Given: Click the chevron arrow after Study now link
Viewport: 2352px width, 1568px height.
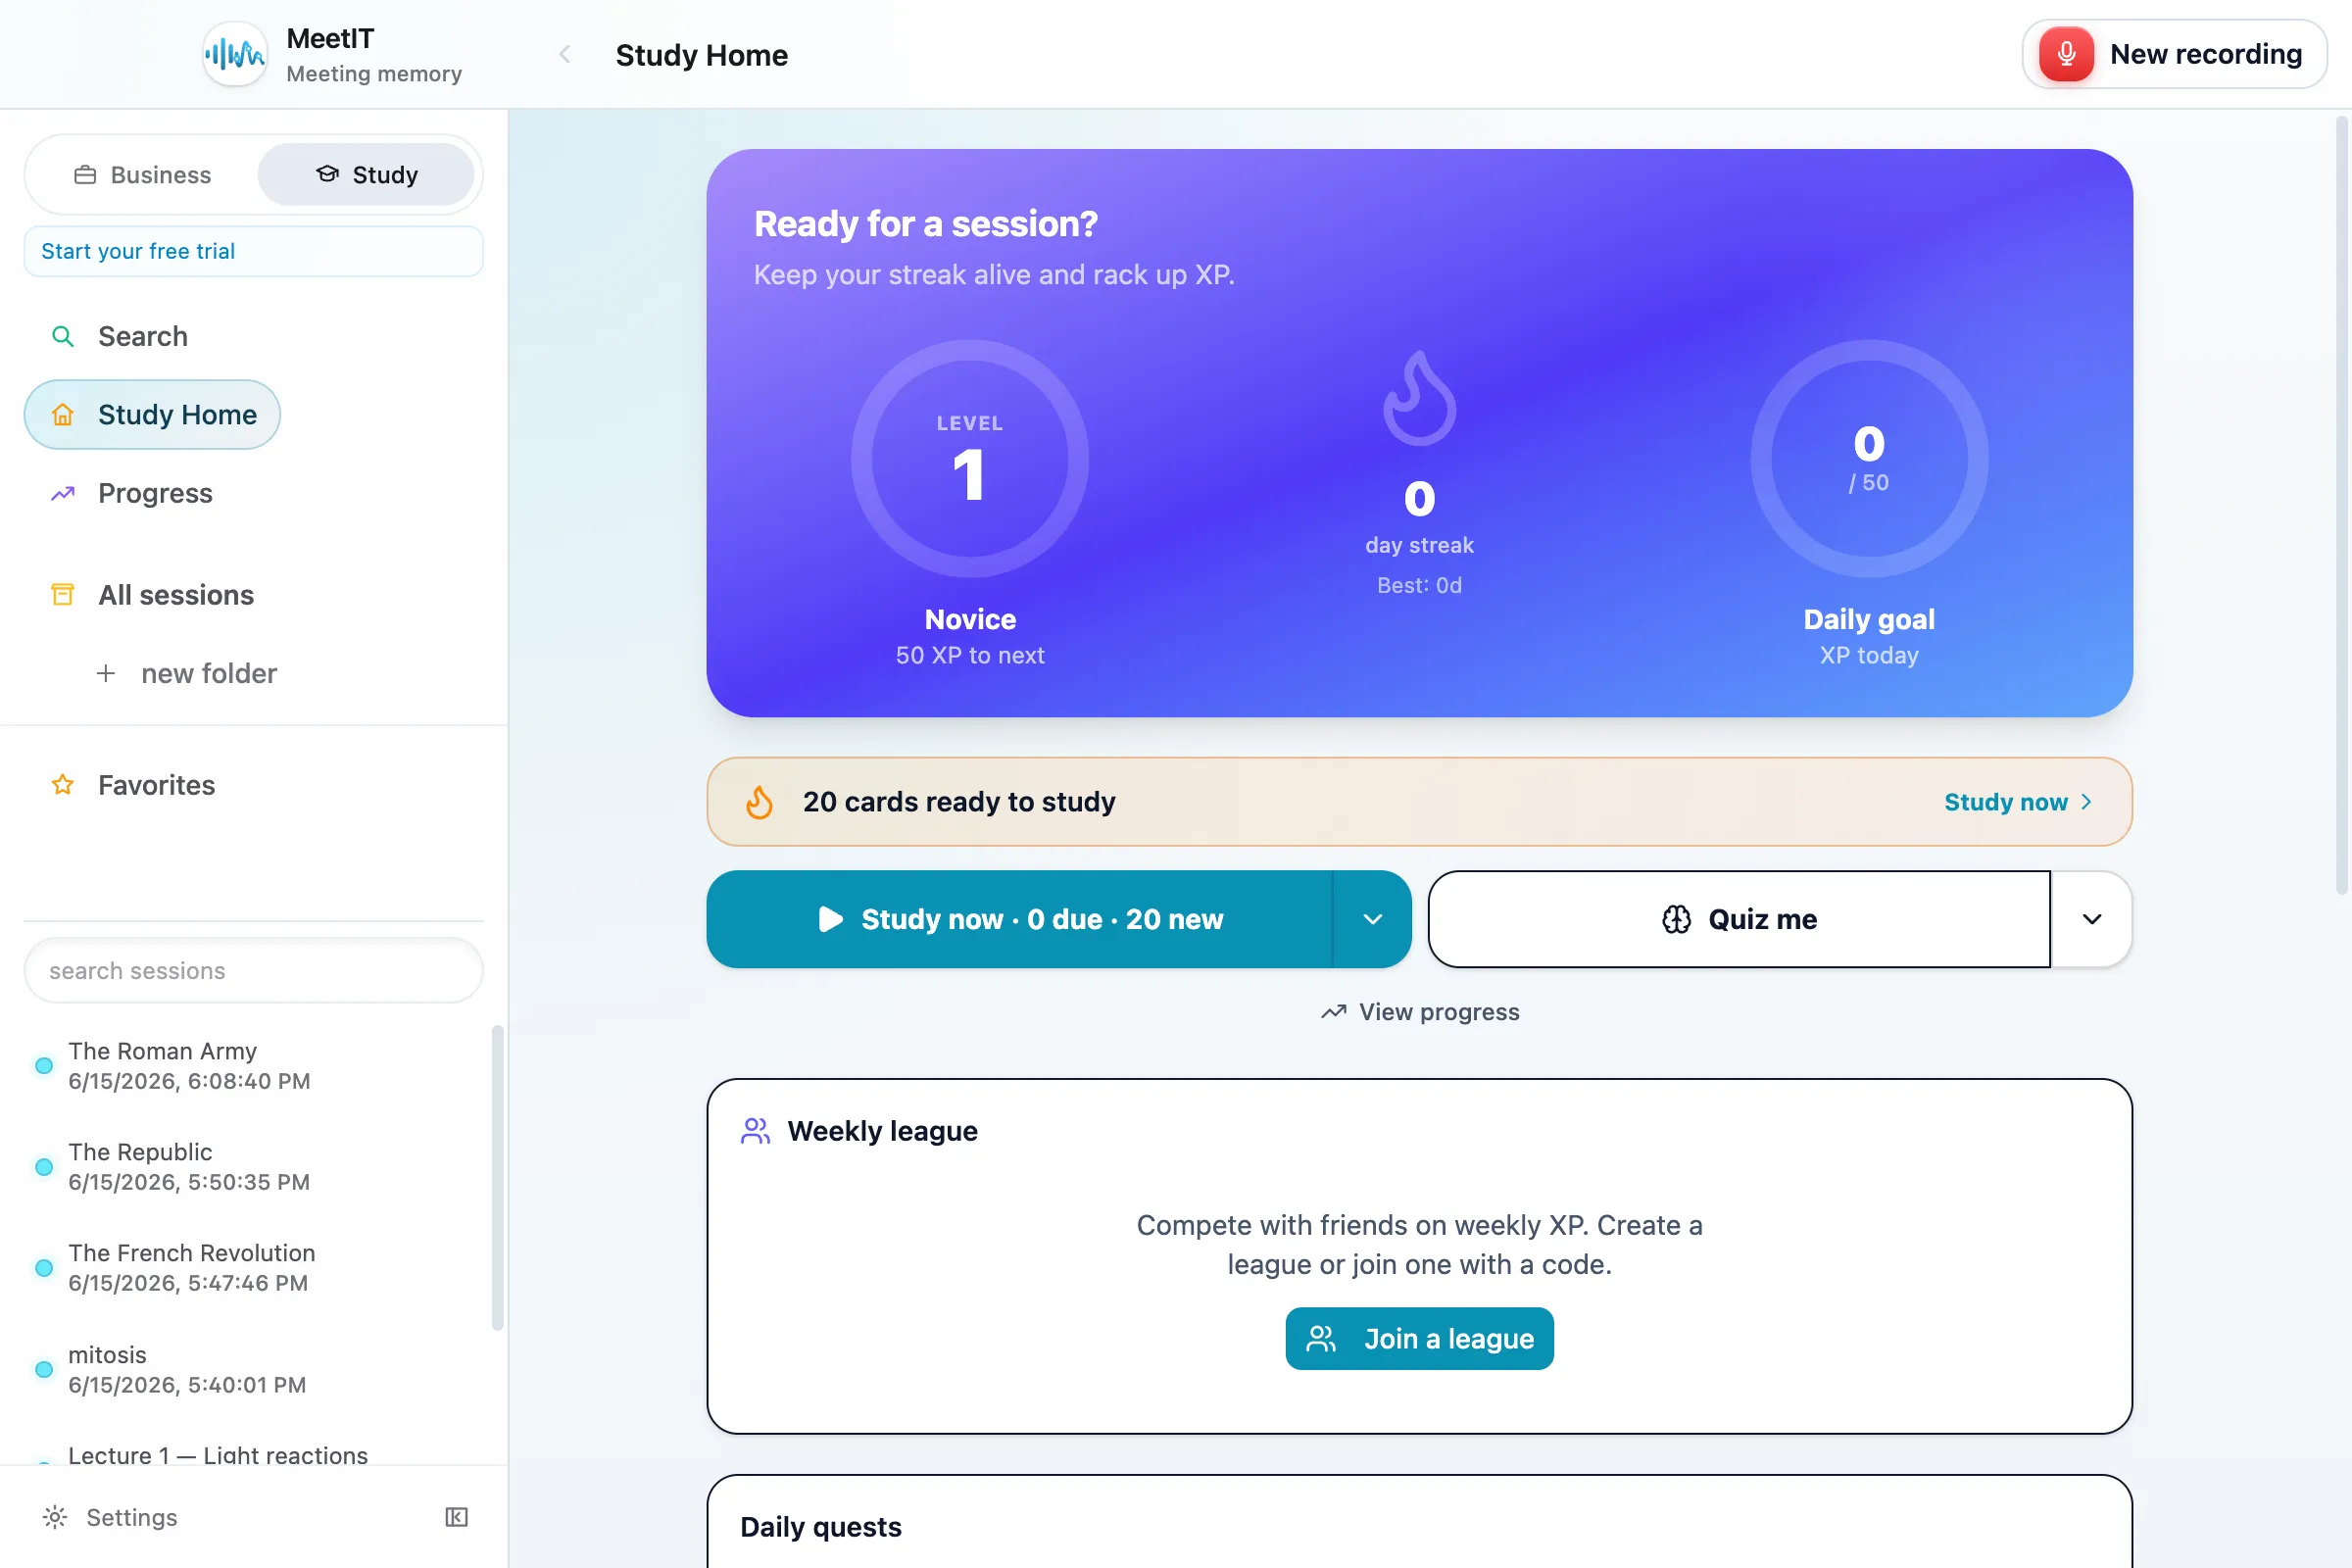Looking at the screenshot, I should pos(2086,802).
